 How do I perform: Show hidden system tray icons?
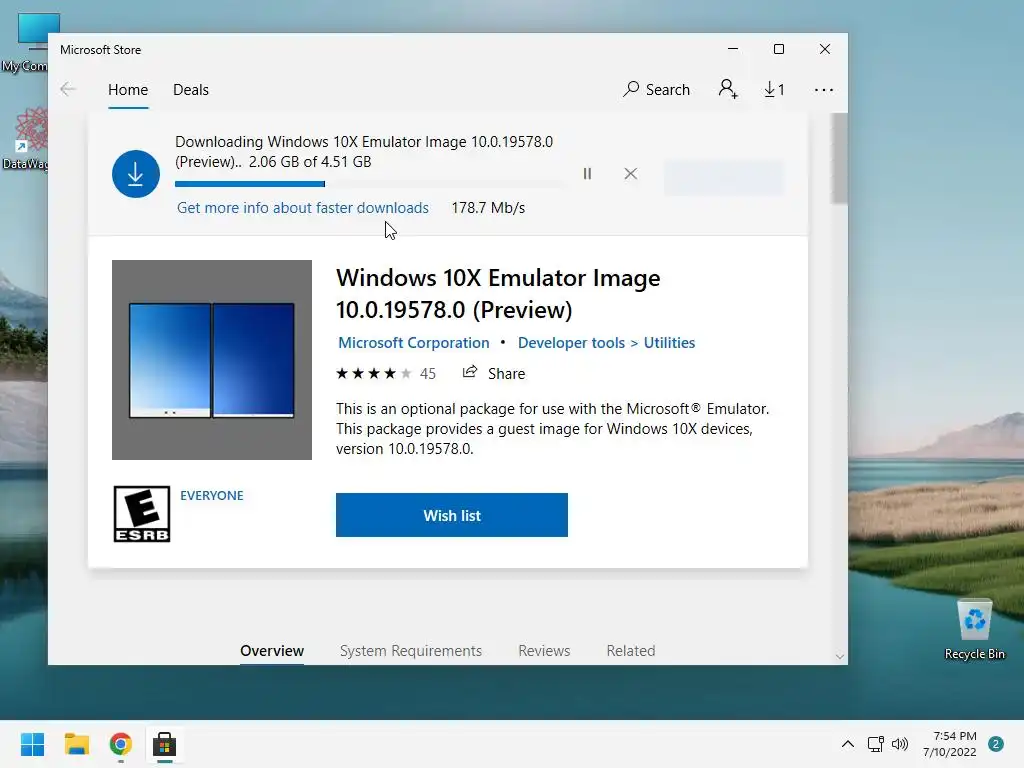click(x=848, y=744)
